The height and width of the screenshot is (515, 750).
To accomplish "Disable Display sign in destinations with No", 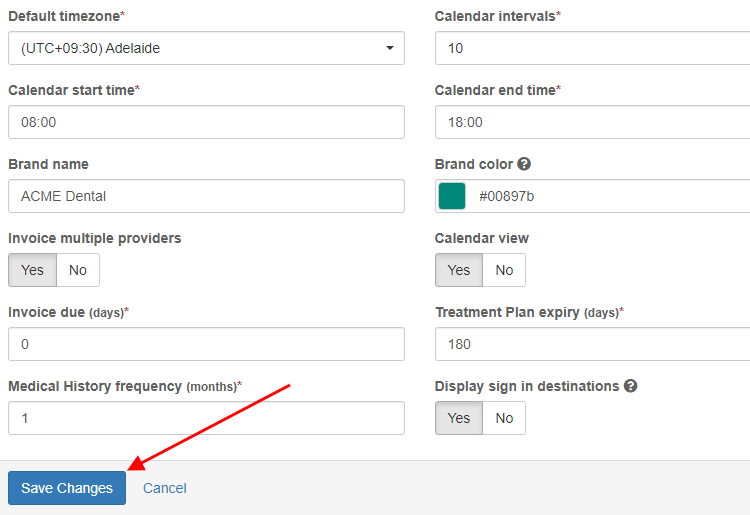I will 504,418.
